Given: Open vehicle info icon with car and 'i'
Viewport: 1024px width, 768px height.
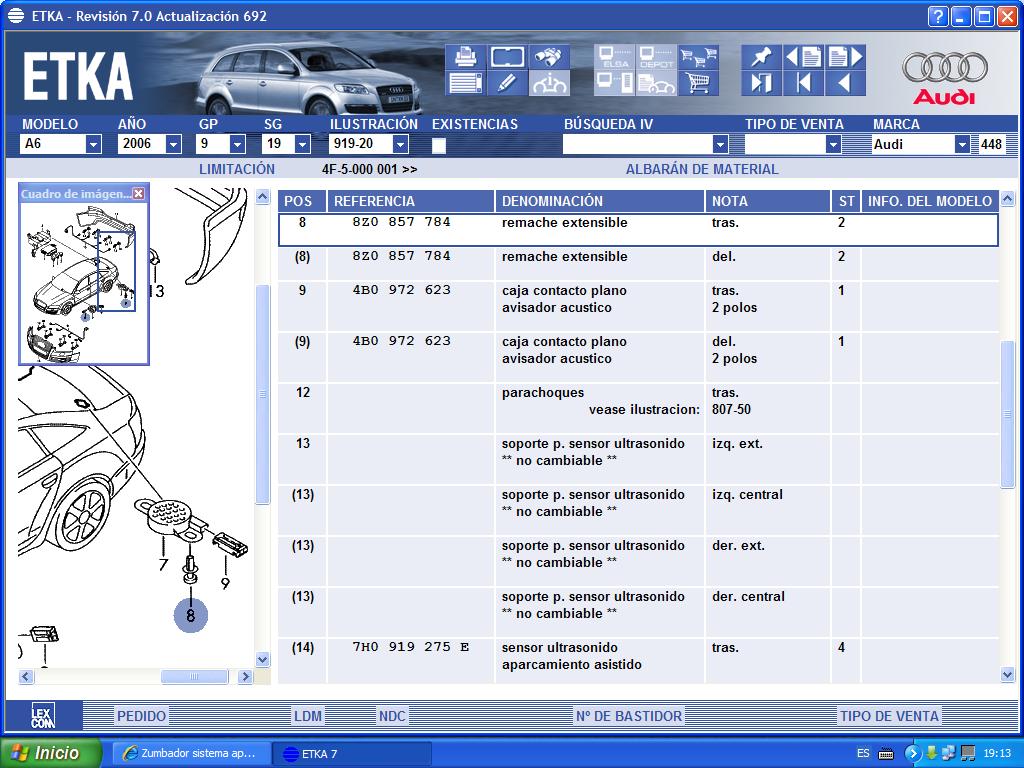Looking at the screenshot, I should (549, 84).
